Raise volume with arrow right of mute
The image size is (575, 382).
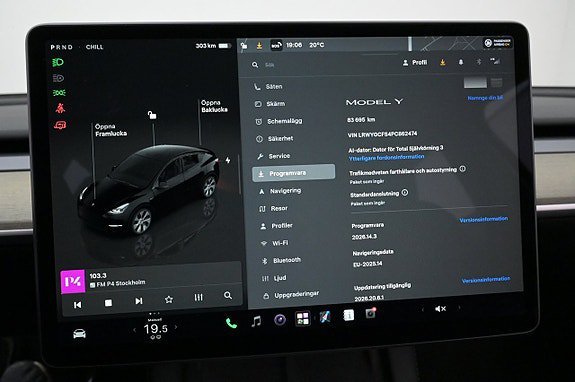[x=459, y=308]
